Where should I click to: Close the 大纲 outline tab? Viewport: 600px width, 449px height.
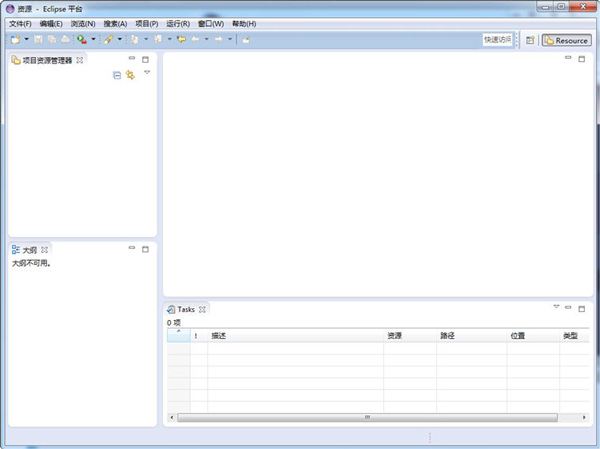pyautogui.click(x=45, y=249)
